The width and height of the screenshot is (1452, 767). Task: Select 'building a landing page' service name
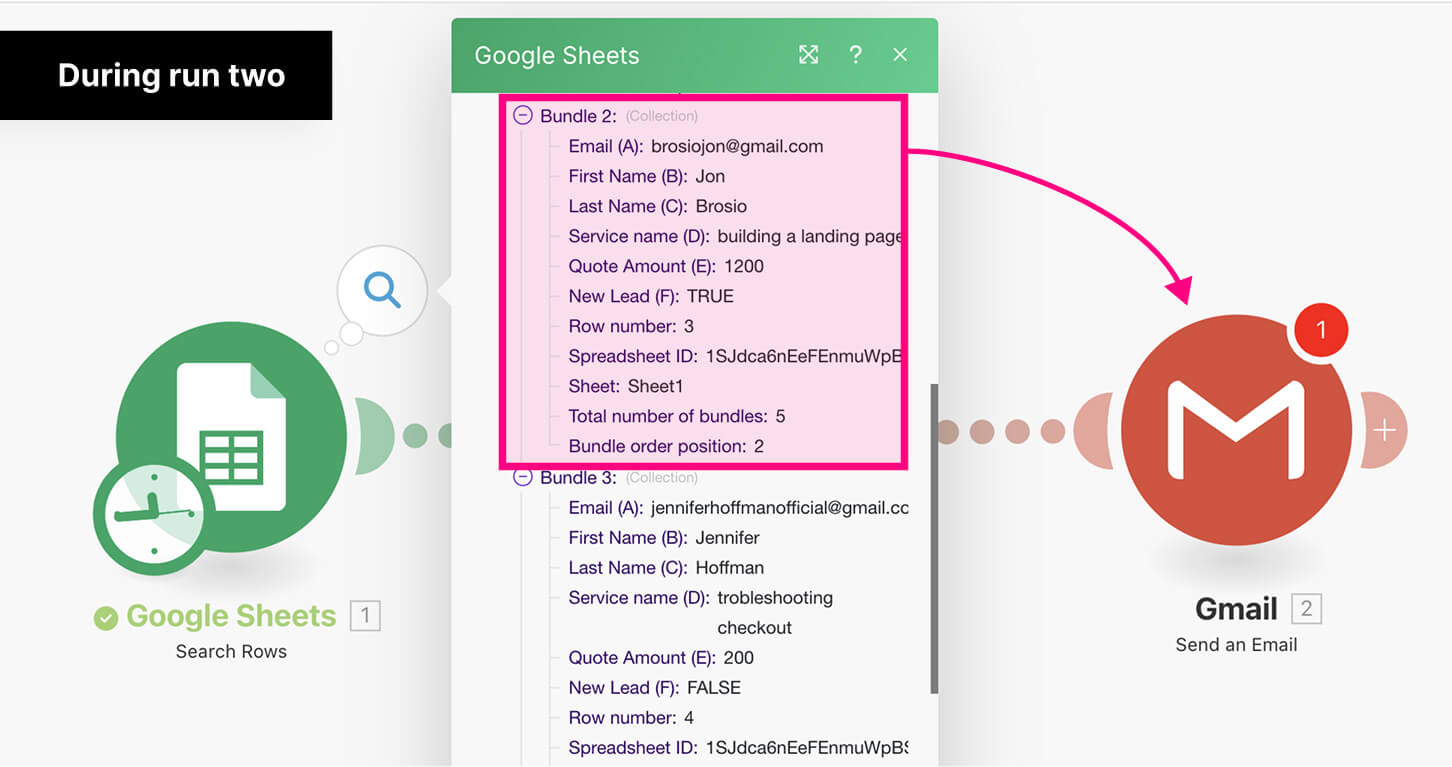point(809,236)
